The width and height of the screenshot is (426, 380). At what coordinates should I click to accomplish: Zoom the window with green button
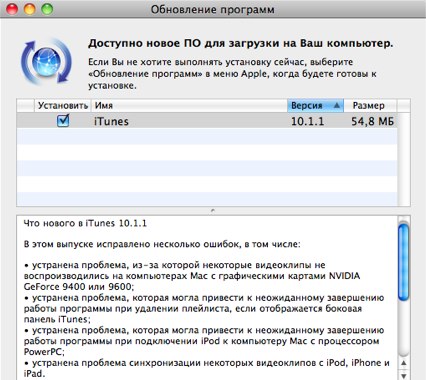(47, 9)
